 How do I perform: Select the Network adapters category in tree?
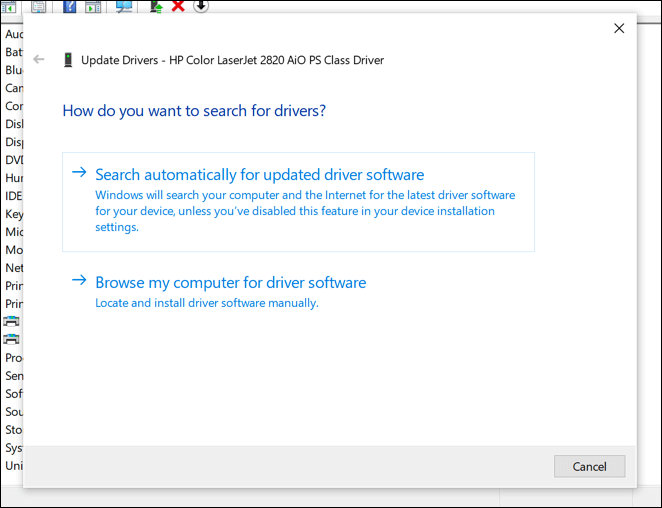click(13, 268)
